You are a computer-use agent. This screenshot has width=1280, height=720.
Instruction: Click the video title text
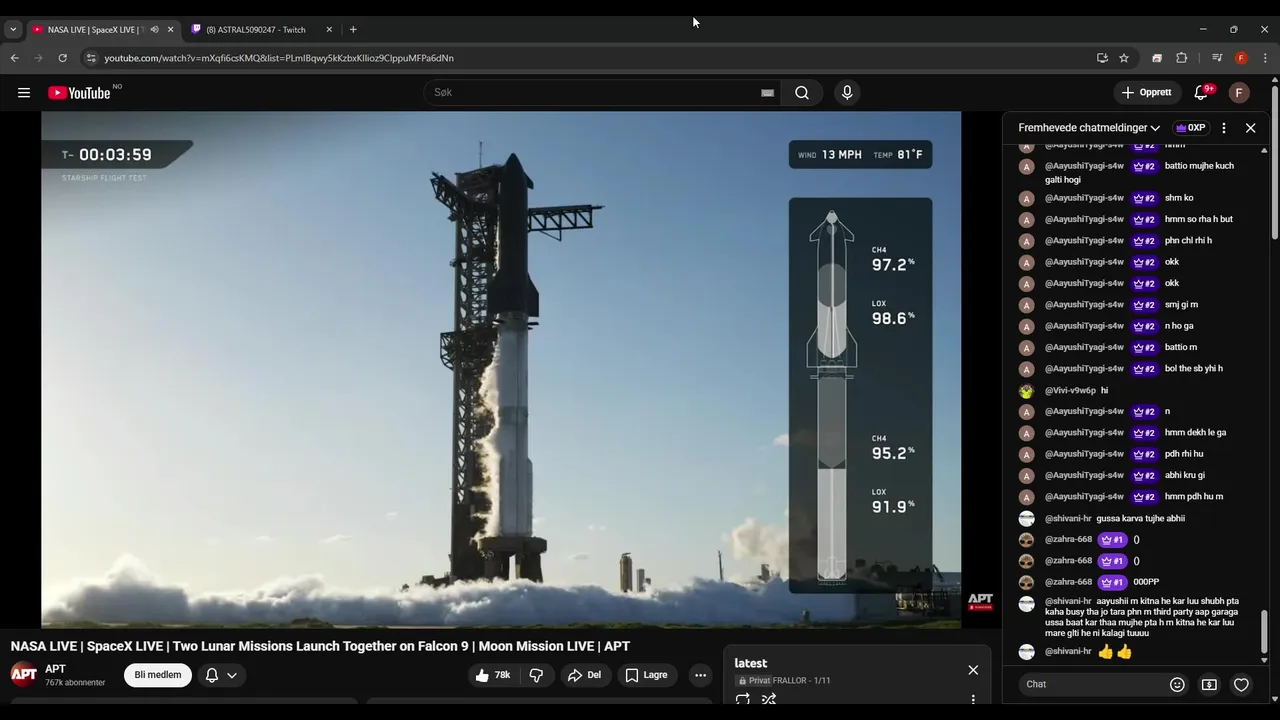coord(320,646)
